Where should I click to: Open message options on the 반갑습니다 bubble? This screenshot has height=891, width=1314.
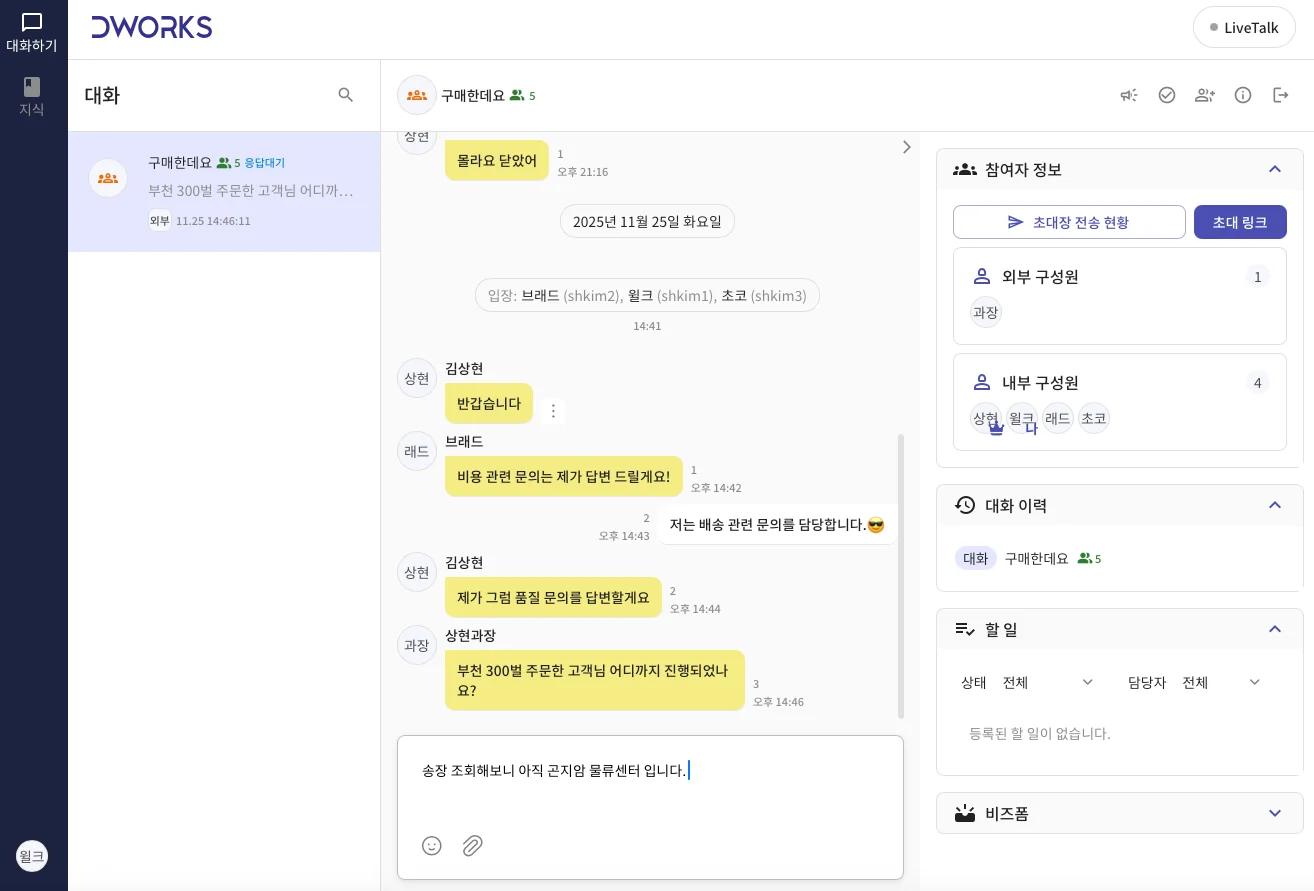tap(553, 411)
